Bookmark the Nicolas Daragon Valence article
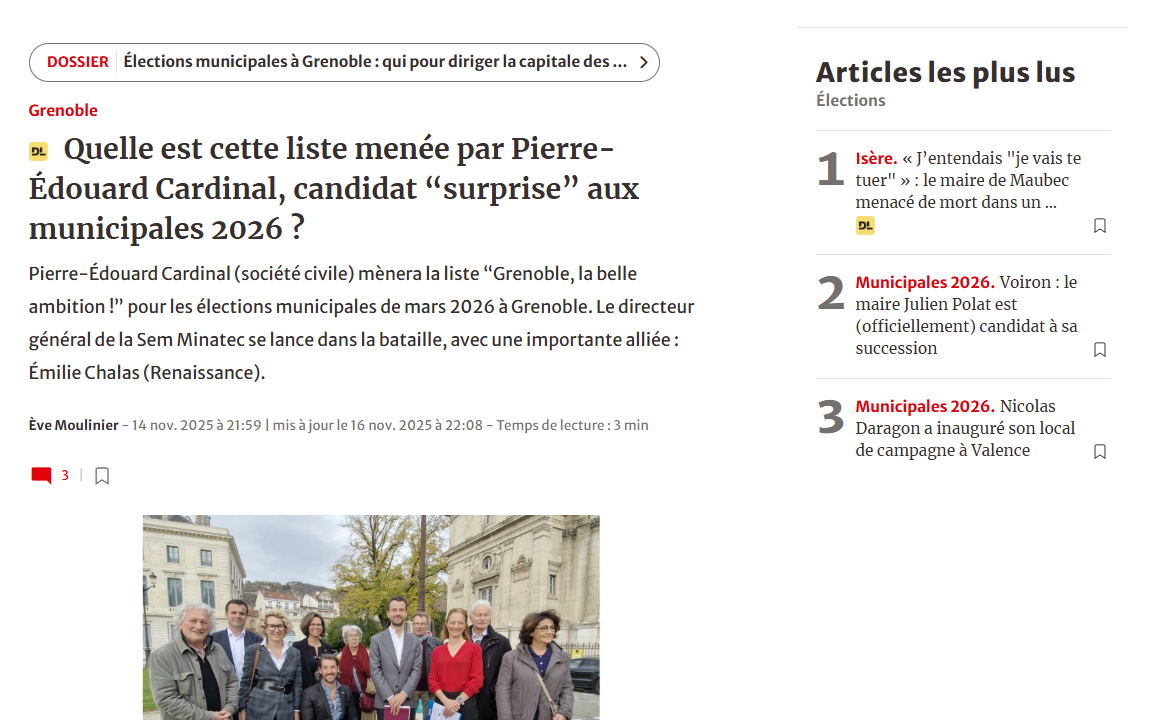1149x720 pixels. 1099,452
